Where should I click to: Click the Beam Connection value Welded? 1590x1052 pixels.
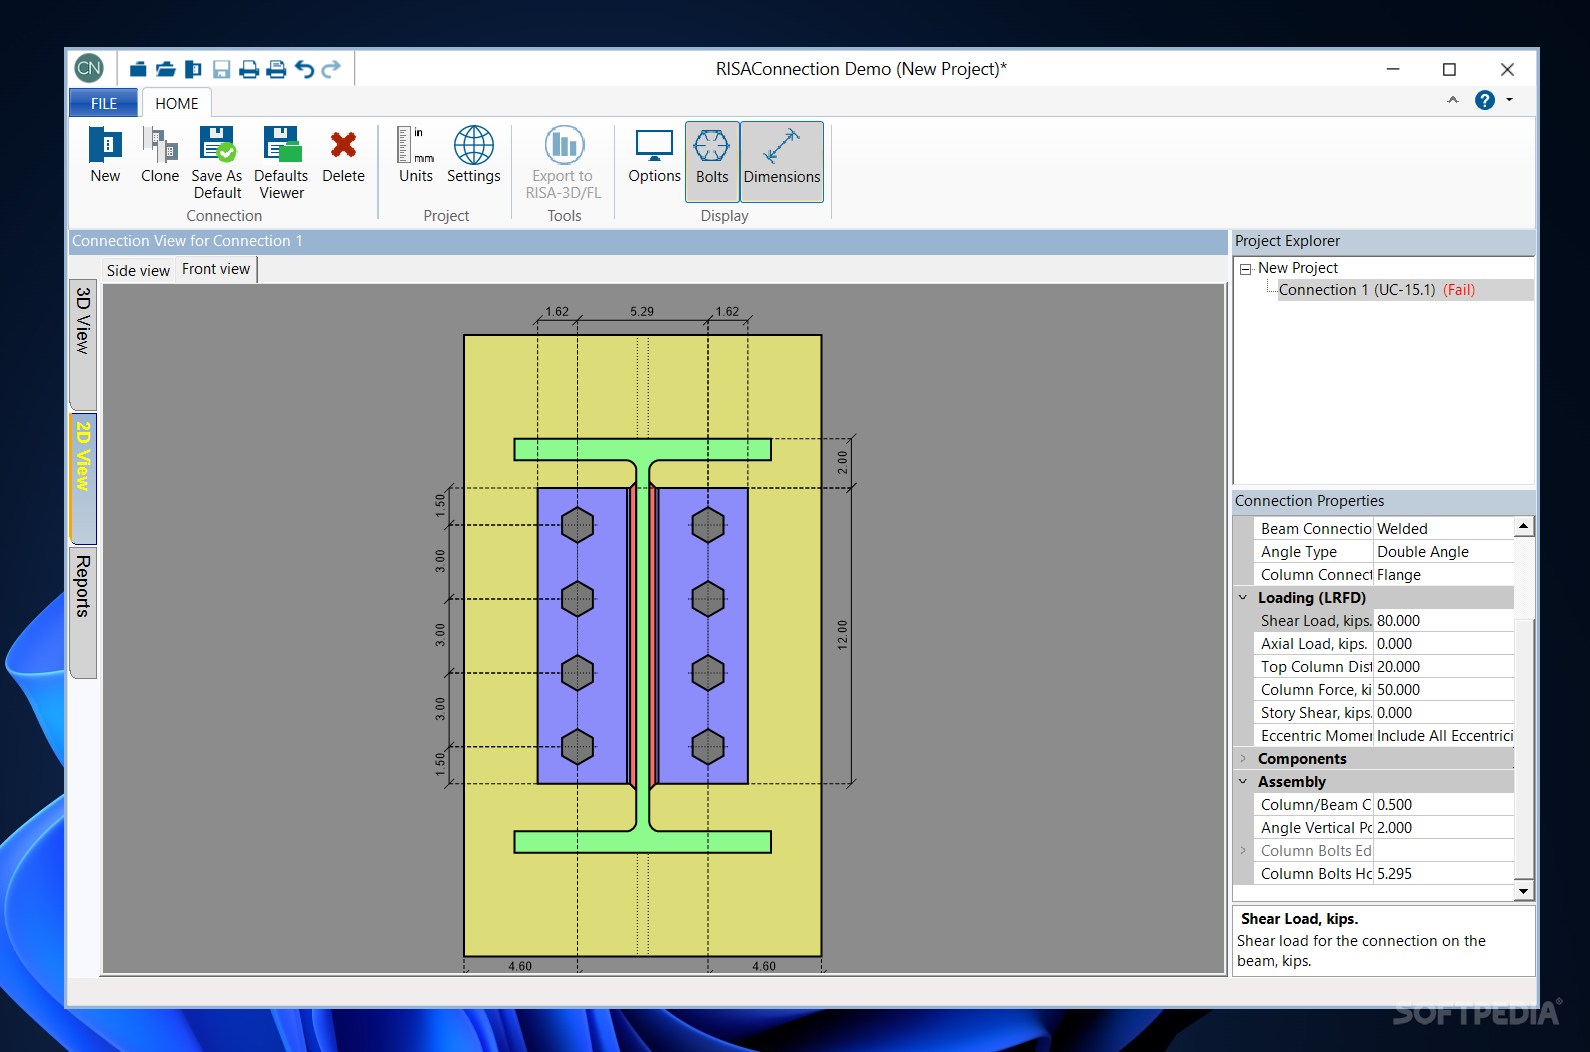(1444, 528)
